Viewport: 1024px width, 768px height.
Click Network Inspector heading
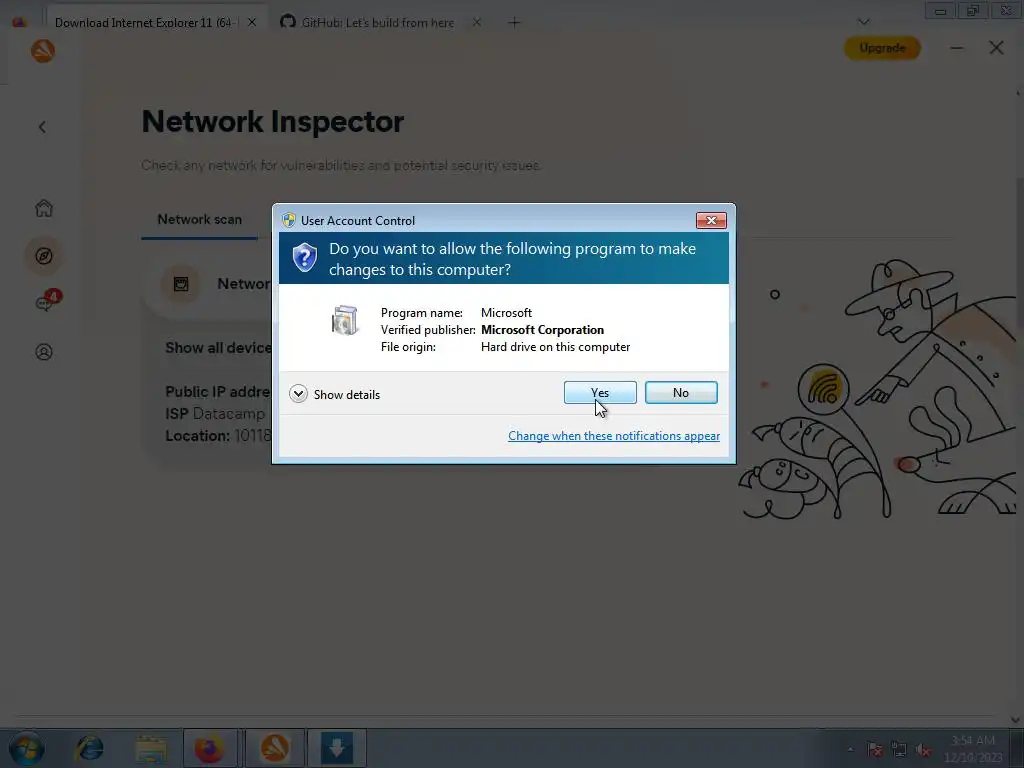[x=273, y=121]
